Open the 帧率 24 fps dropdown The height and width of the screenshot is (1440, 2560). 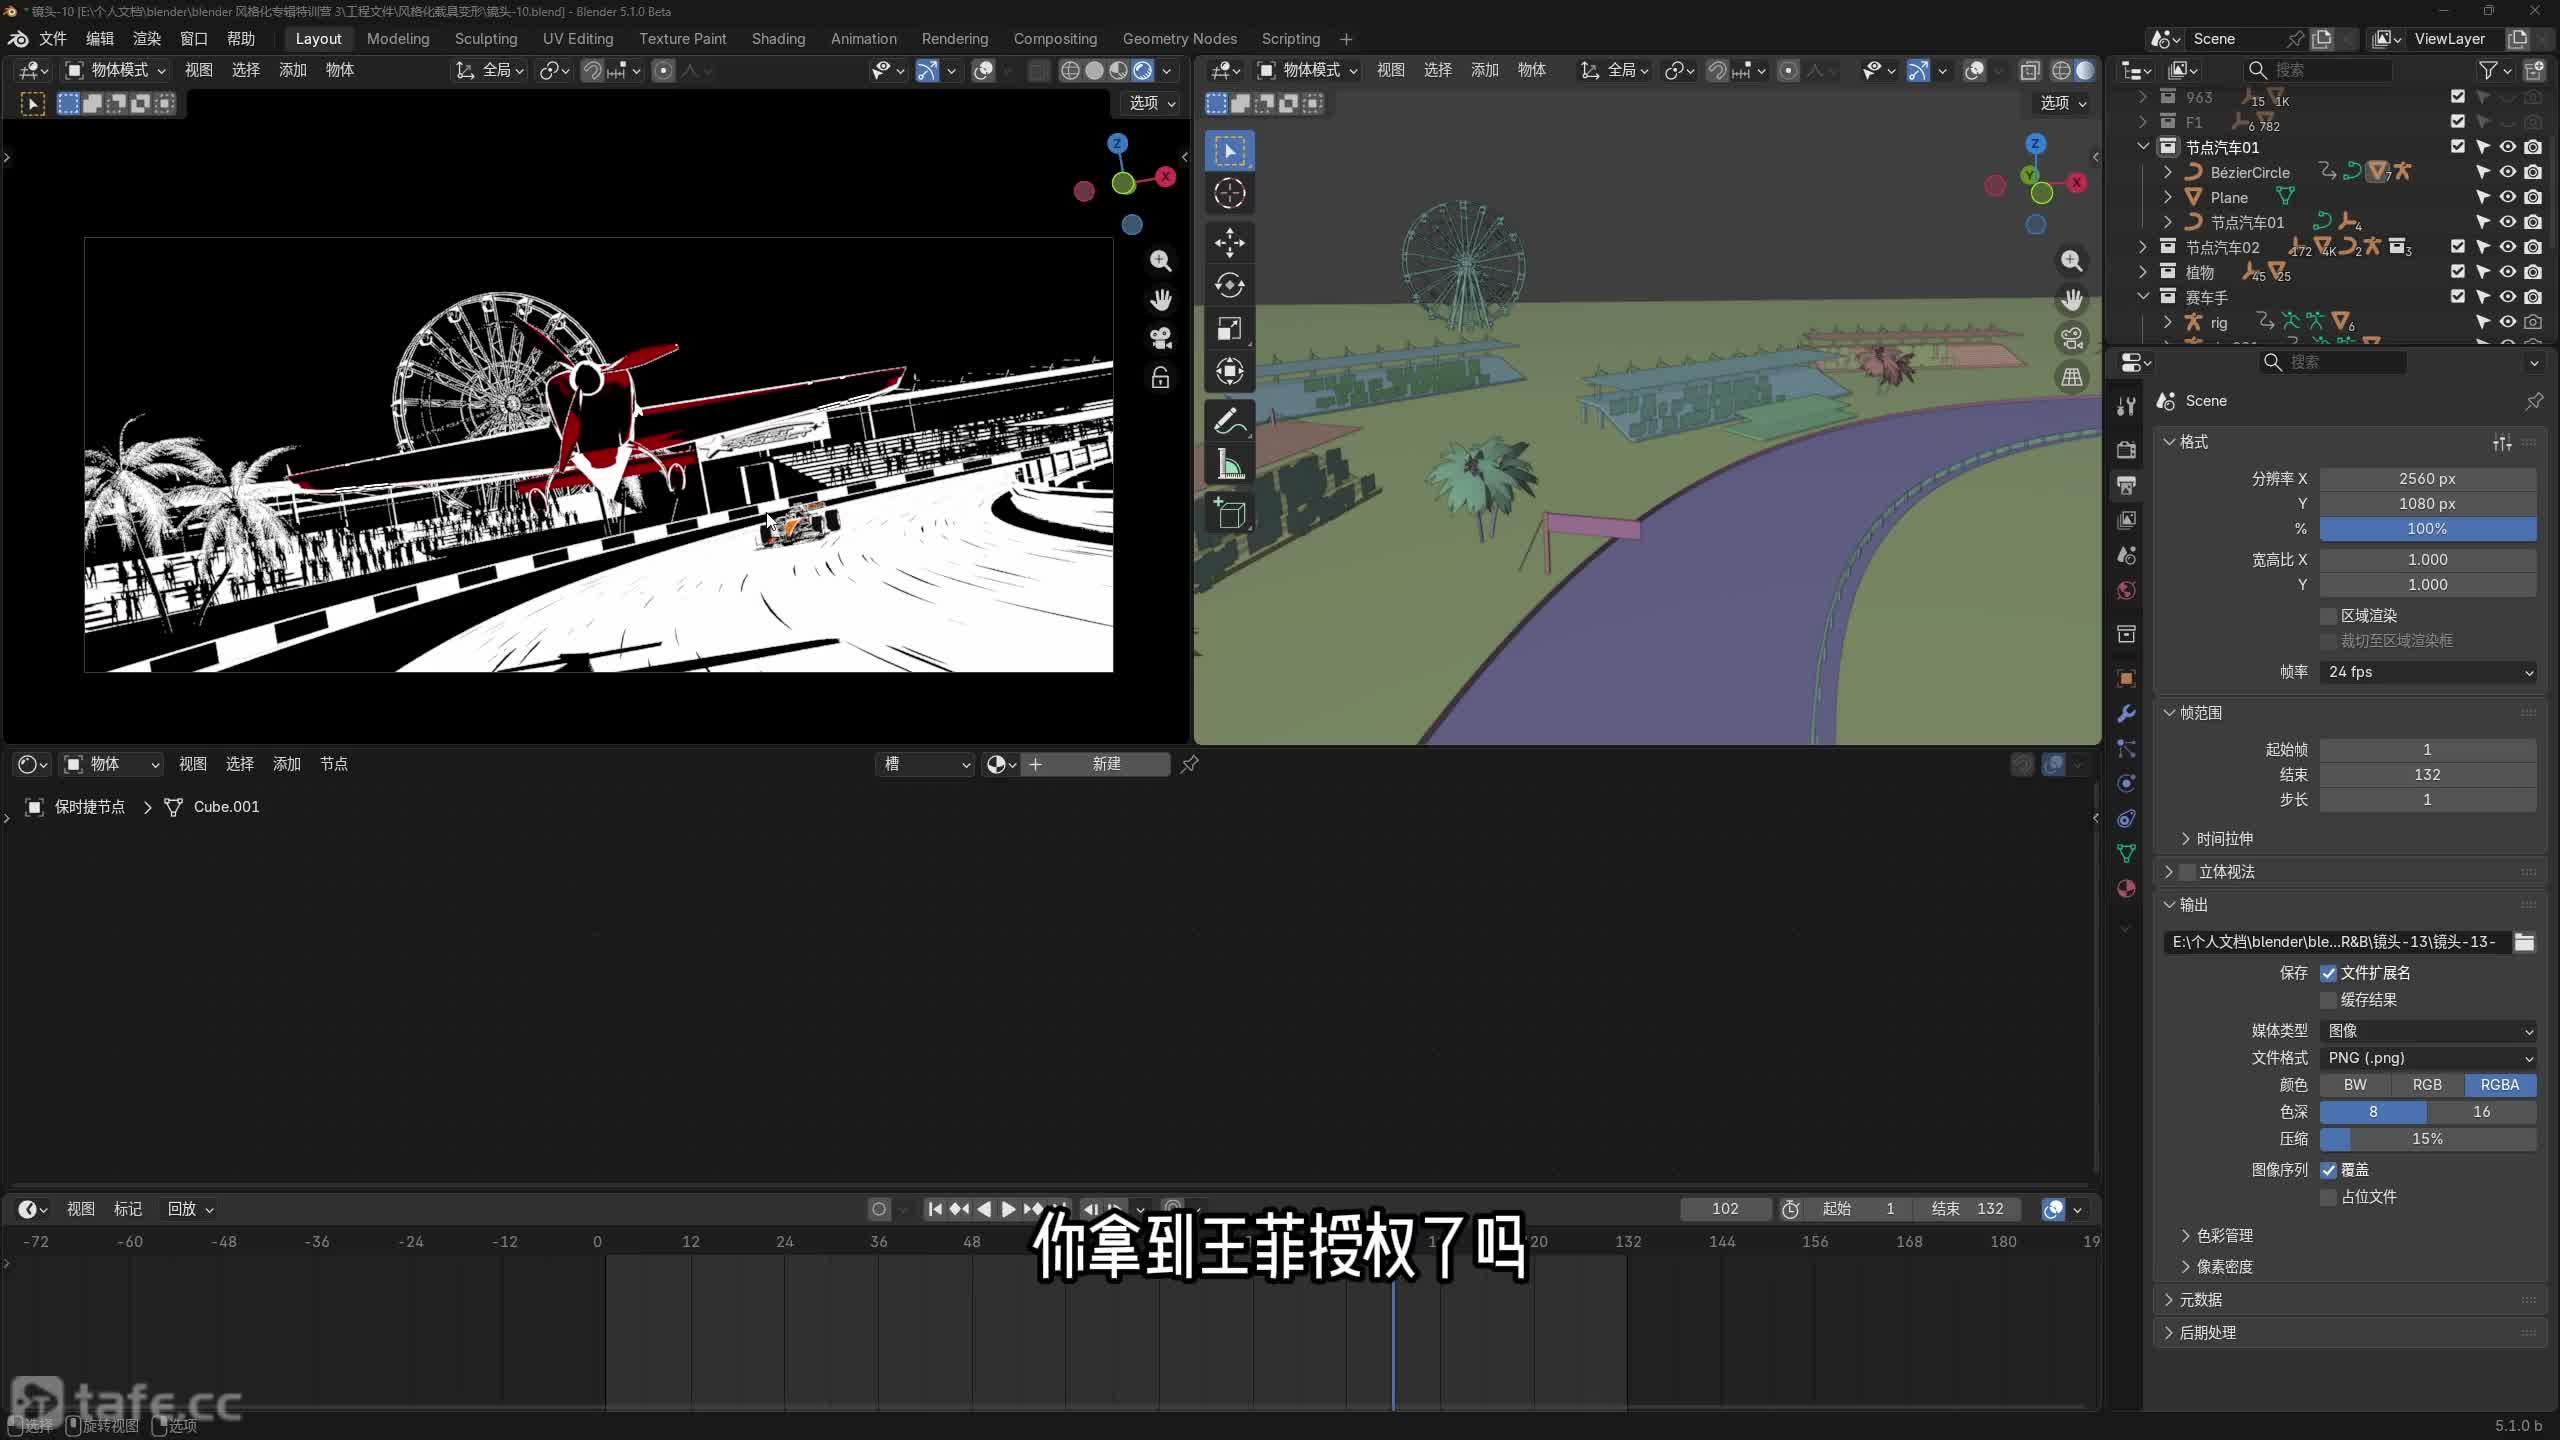(2427, 672)
